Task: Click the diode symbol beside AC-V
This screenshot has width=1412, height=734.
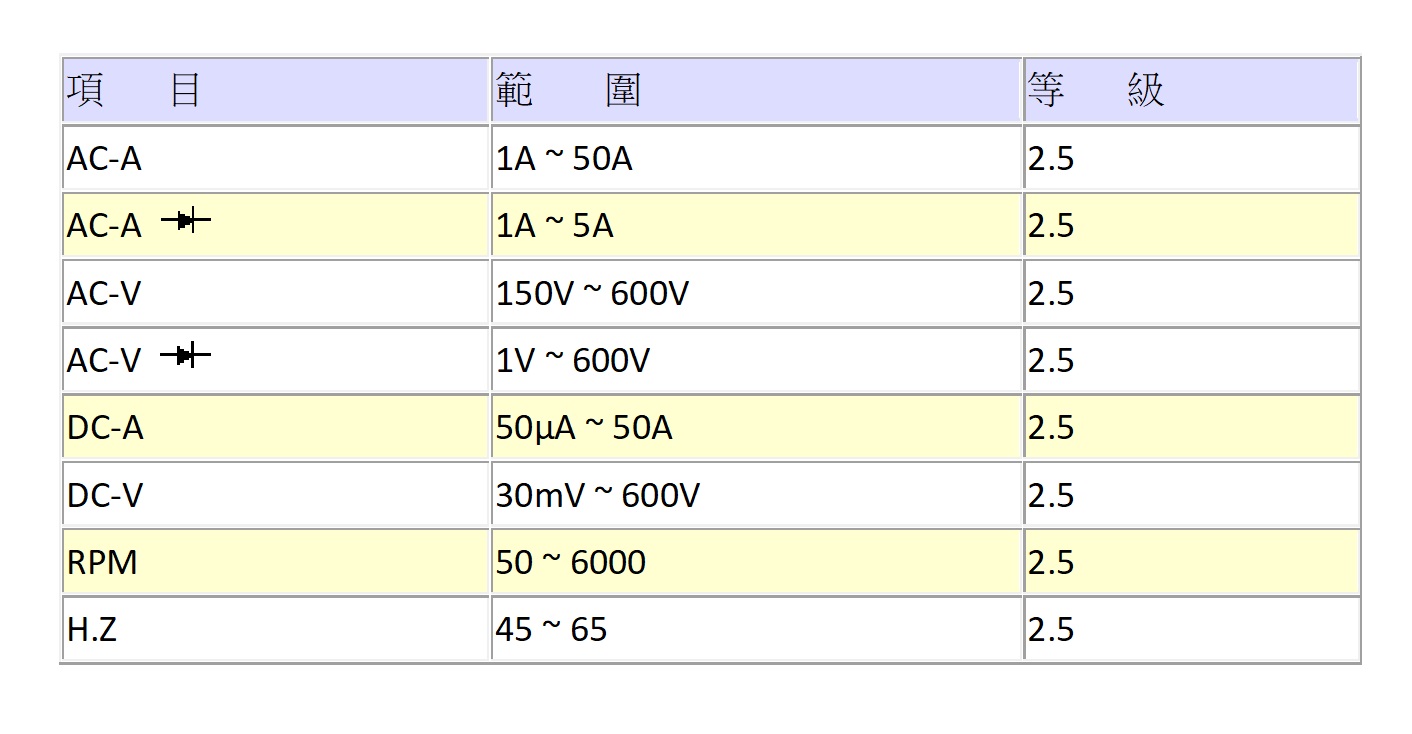Action: click(185, 354)
